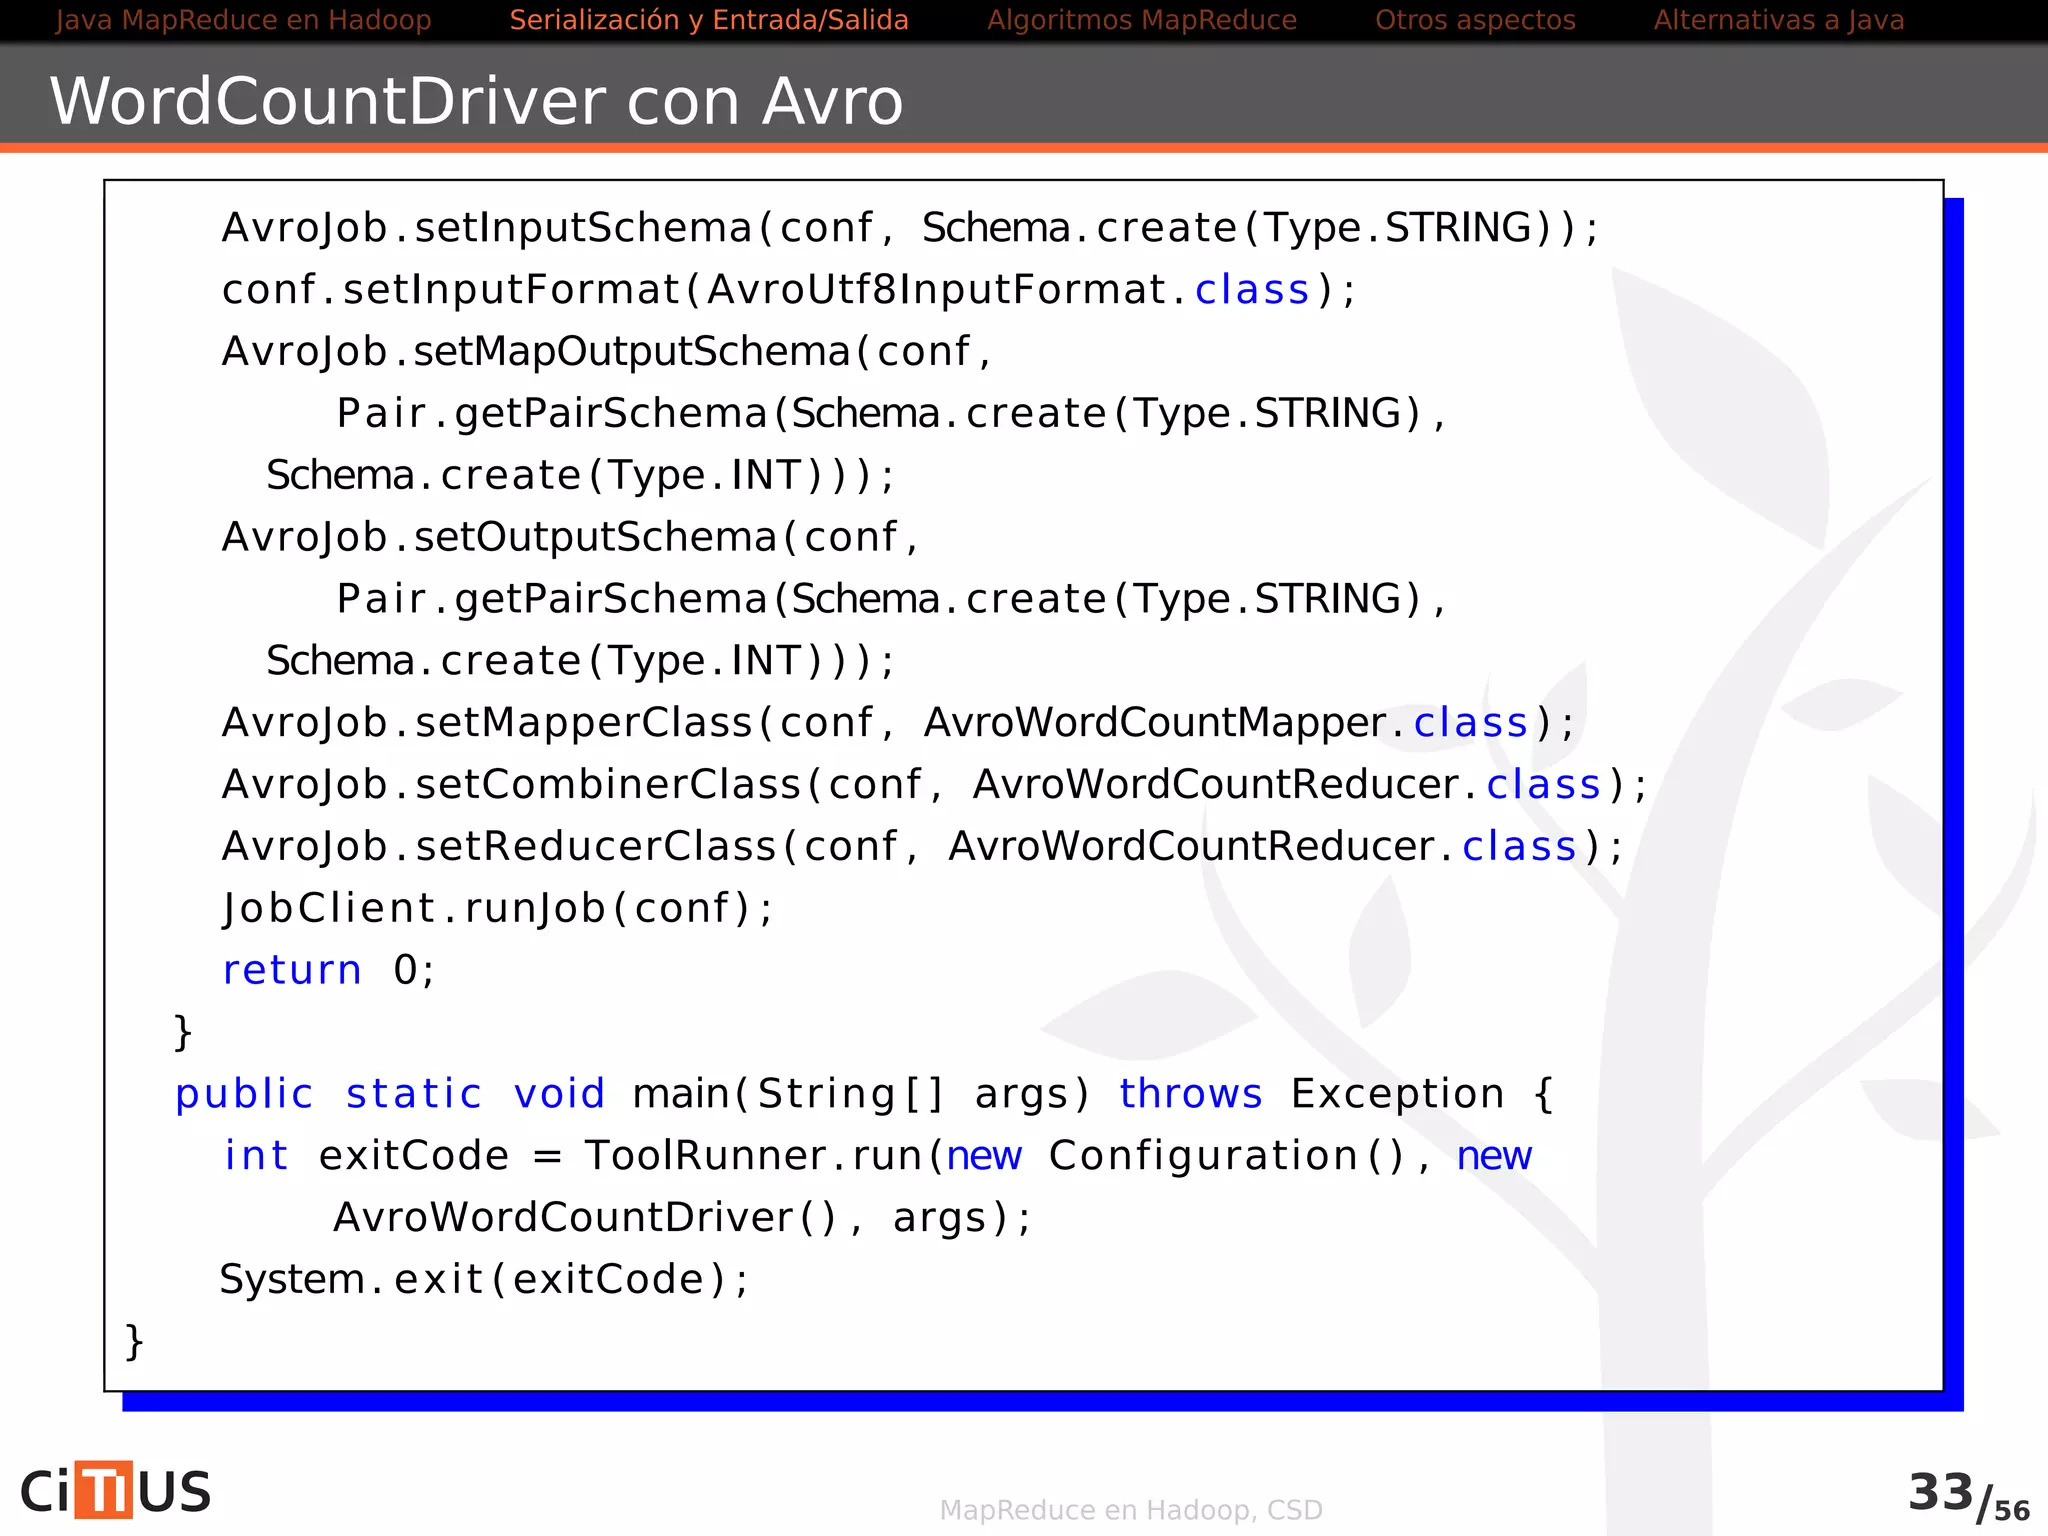Click the 'int exitCode = ToolRunner.run' line
The height and width of the screenshot is (1536, 2048).
[x=877, y=1156]
